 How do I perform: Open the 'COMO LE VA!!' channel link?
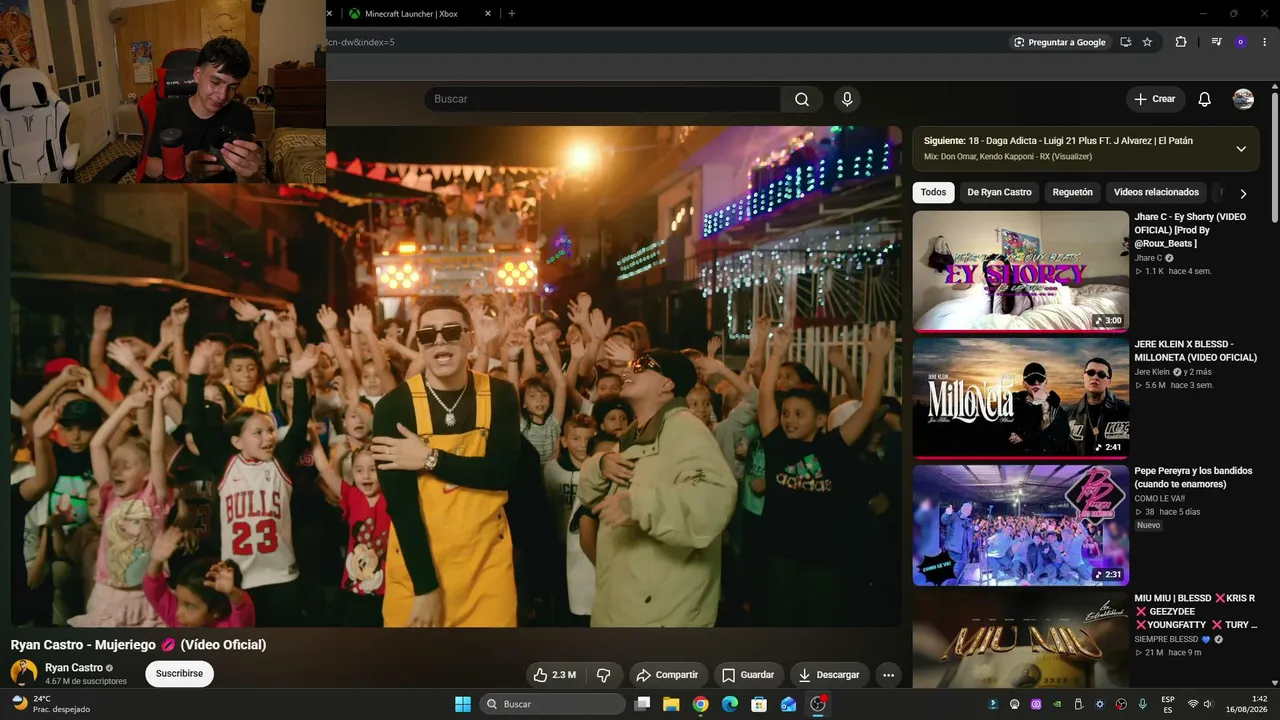point(1160,499)
